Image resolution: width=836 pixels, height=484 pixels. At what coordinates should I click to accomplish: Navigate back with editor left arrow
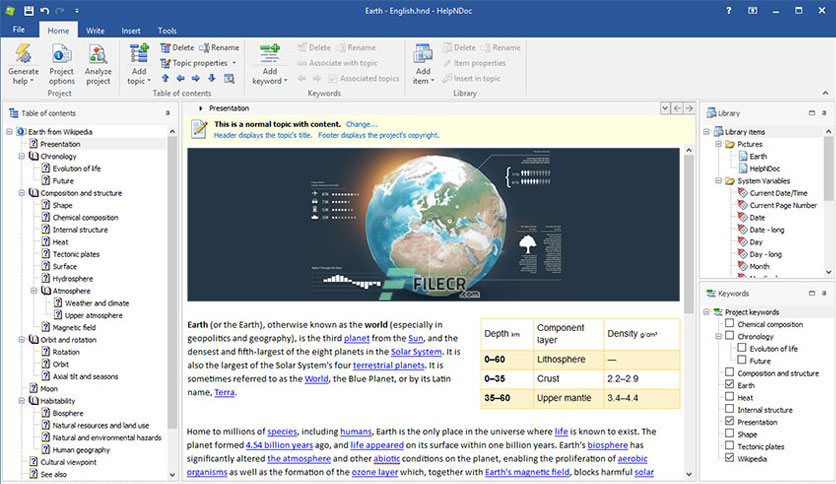(677, 108)
